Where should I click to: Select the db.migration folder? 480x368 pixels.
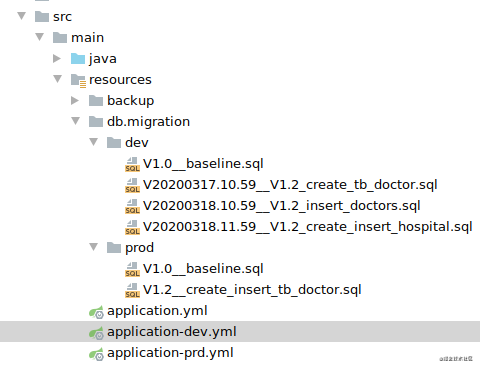[x=148, y=122]
